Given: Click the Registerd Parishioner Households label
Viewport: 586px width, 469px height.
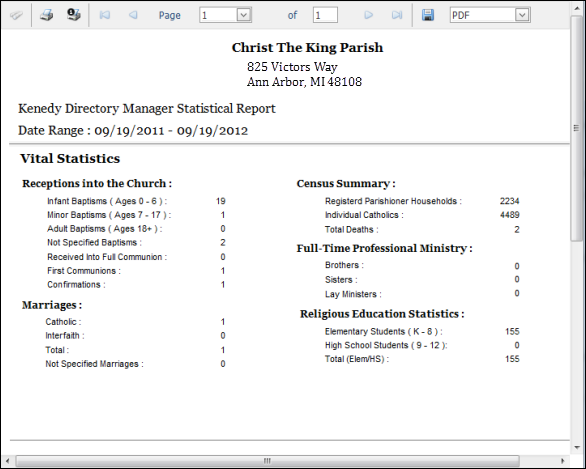Looking at the screenshot, I should point(393,201).
